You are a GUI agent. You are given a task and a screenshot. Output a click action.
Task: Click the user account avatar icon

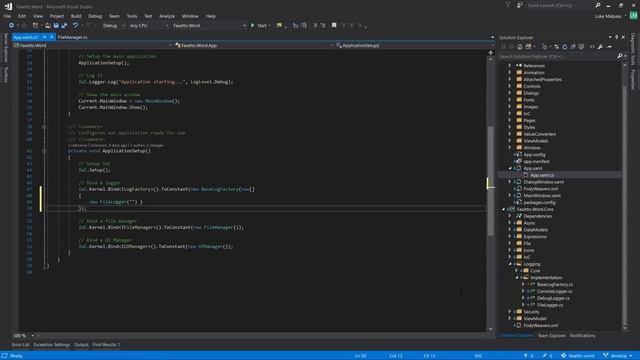tap(633, 16)
